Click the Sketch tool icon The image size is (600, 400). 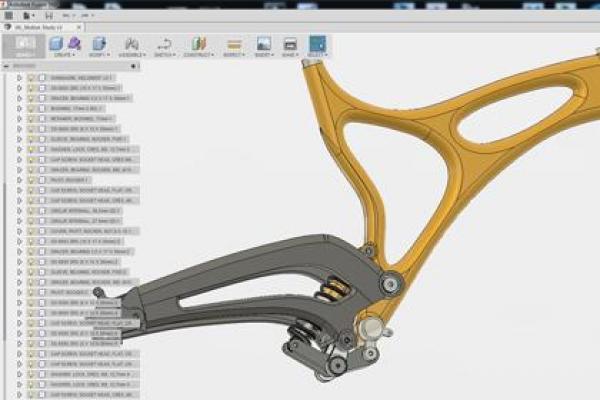click(164, 45)
